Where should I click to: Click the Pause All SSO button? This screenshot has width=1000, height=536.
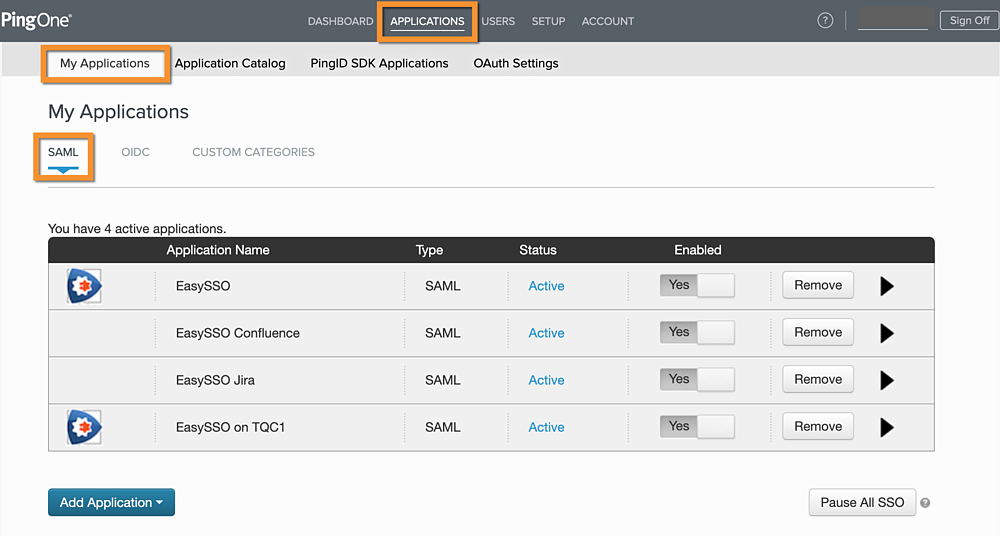tap(862, 502)
